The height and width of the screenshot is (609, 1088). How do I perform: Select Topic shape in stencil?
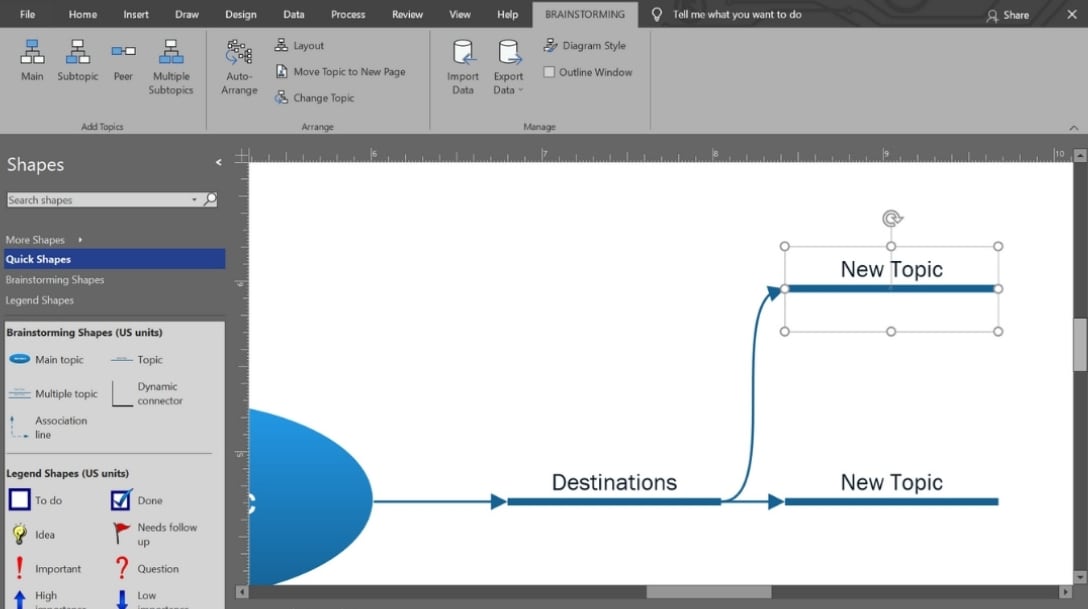pyautogui.click(x=137, y=359)
